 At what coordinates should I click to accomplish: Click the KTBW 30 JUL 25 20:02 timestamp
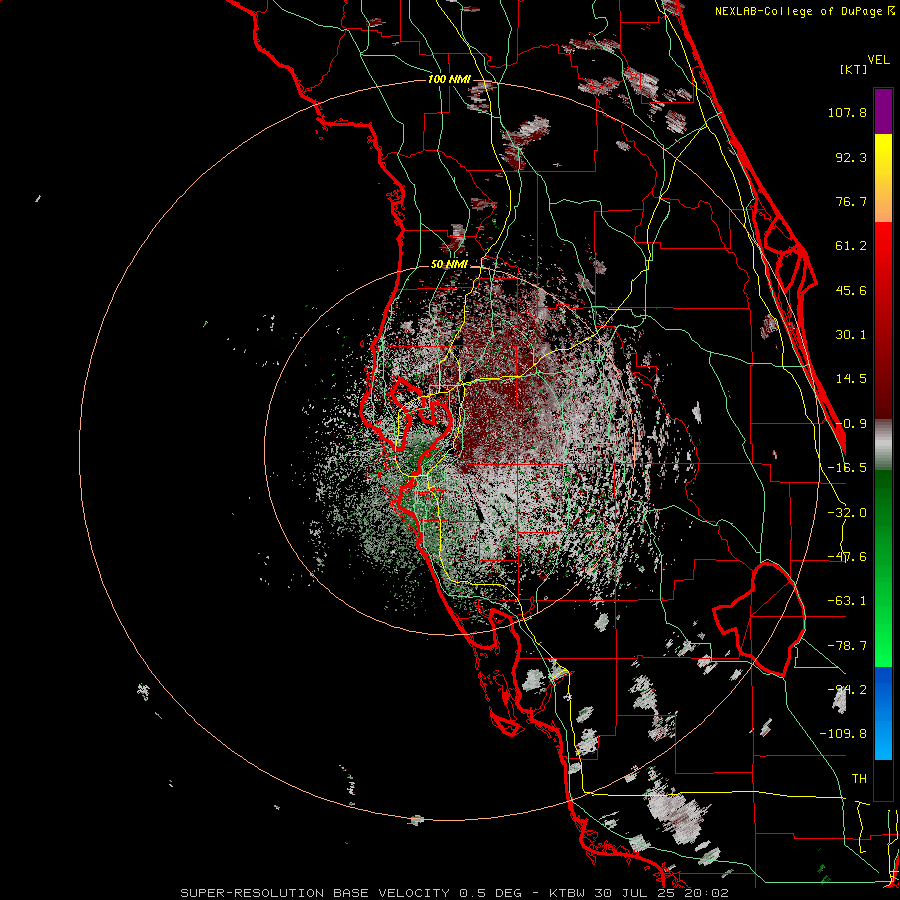click(639, 893)
